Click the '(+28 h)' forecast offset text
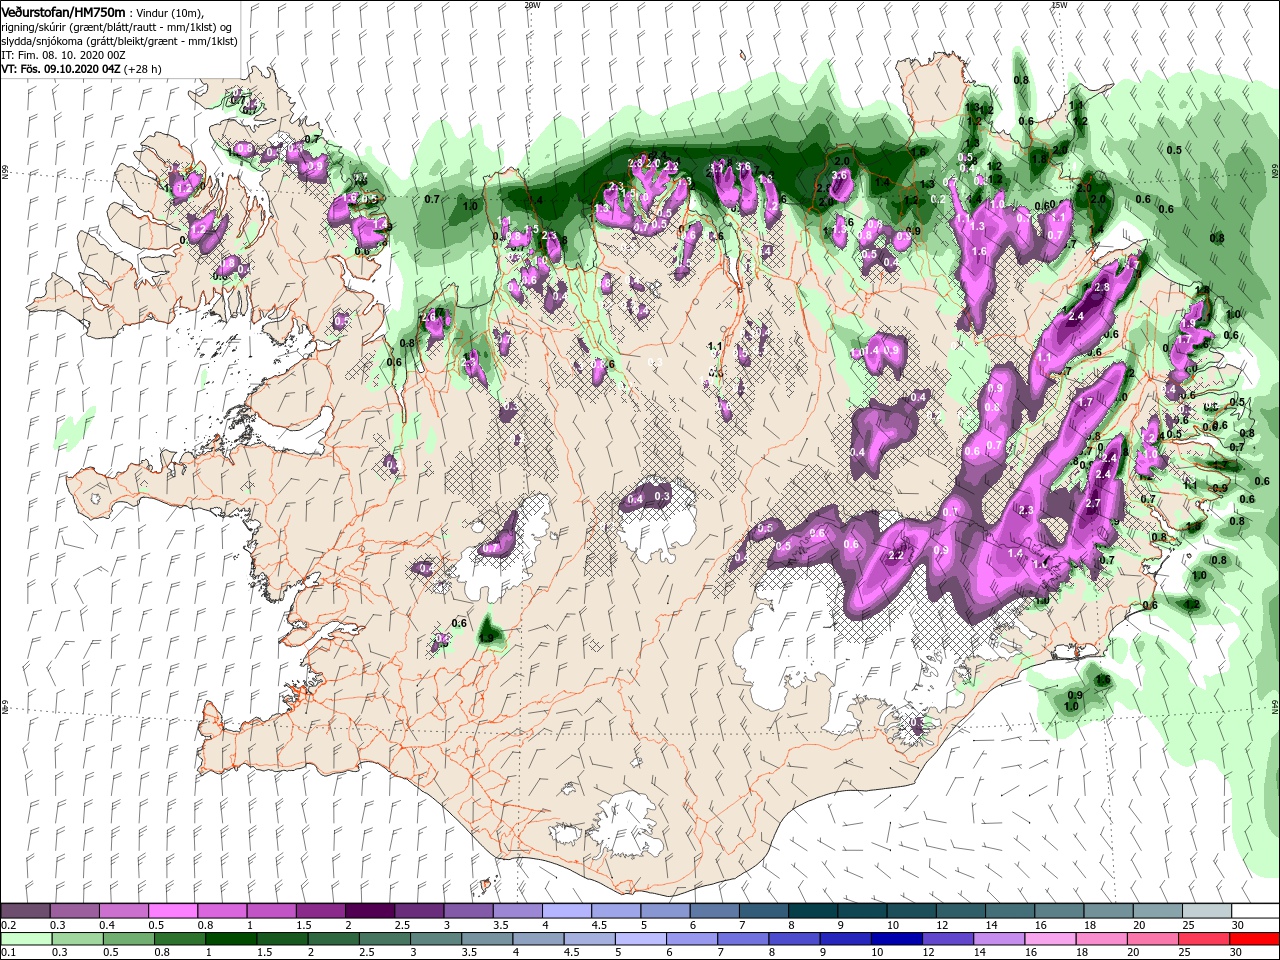This screenshot has width=1280, height=960. tap(143, 69)
